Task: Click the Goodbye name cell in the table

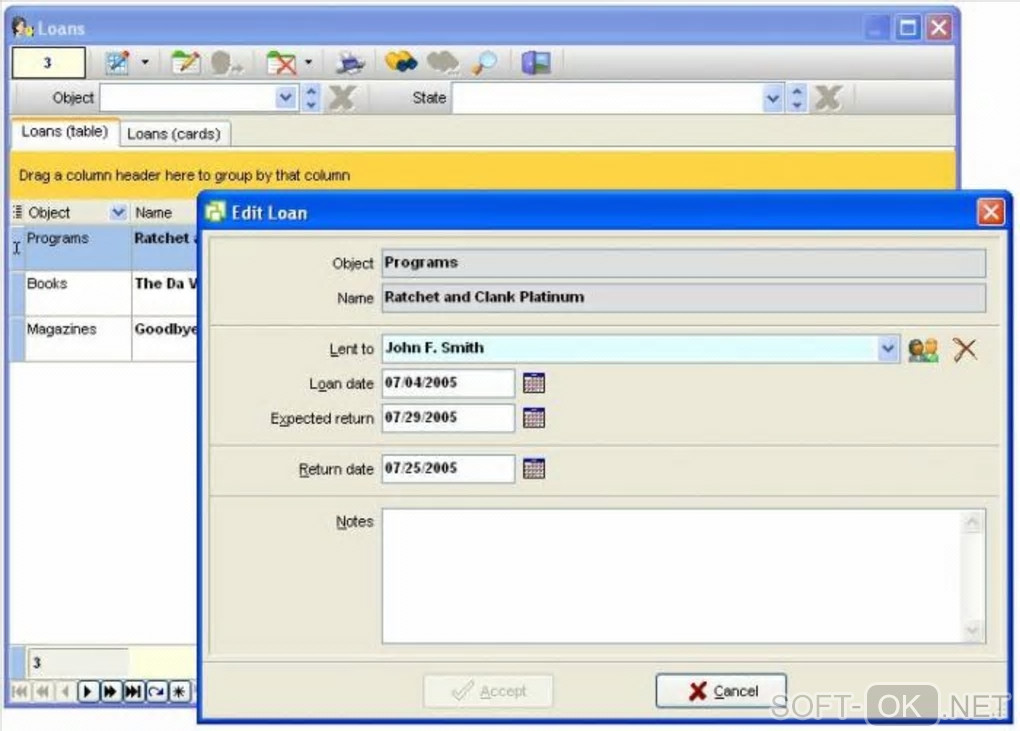Action: 165,338
